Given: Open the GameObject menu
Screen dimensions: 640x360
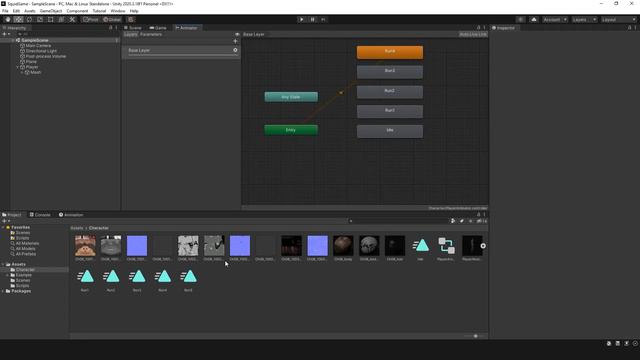Looking at the screenshot, I should click(x=51, y=11).
